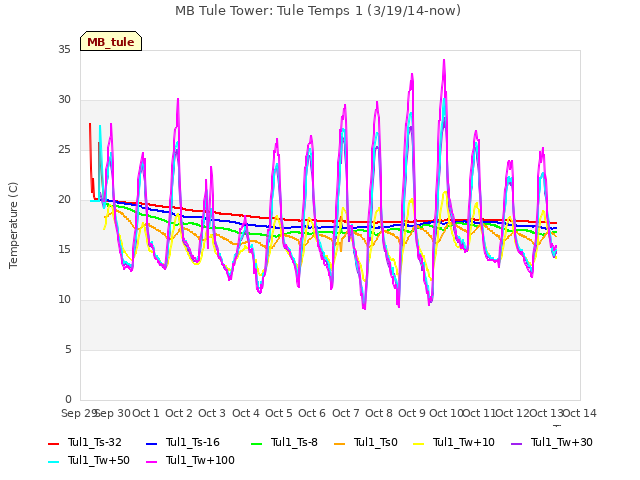Click the Oct 5 x-axis label
Screen dimensions: 640x480
point(279,413)
